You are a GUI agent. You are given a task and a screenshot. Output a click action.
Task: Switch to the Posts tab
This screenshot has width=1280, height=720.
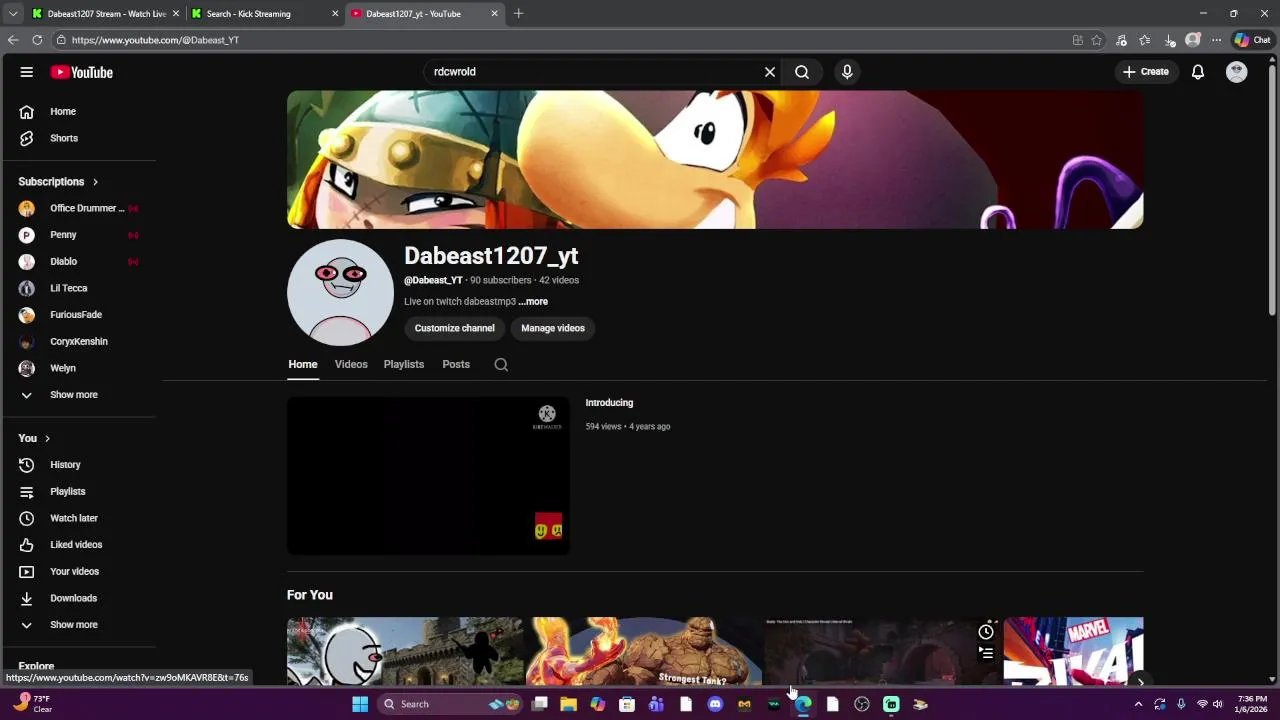click(456, 364)
